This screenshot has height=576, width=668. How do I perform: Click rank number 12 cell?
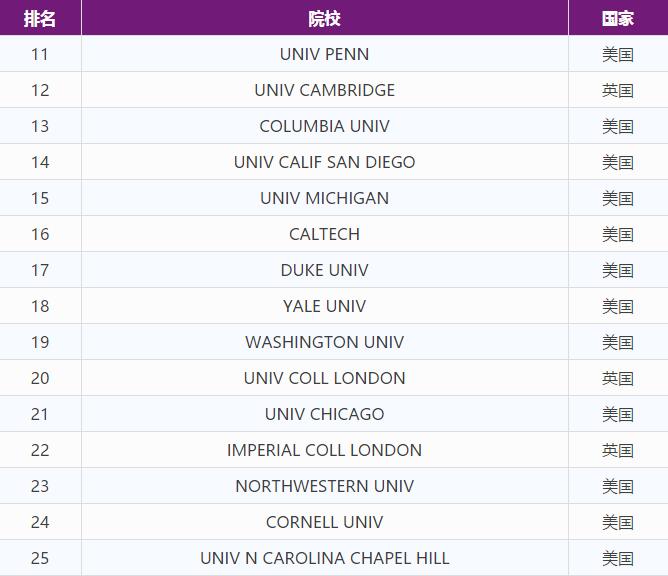(x=40, y=90)
